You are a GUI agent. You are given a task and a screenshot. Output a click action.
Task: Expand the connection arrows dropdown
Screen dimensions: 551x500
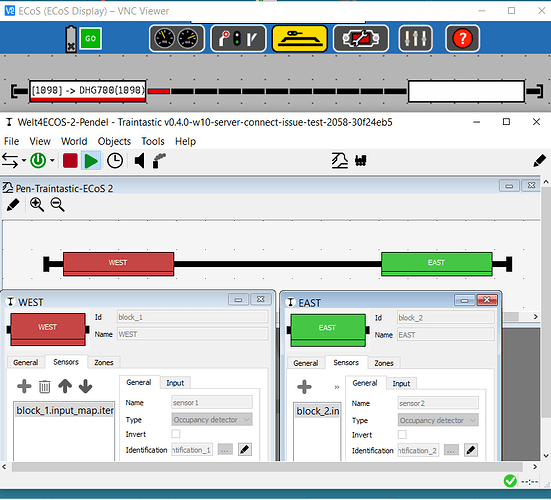pyautogui.click(x=24, y=161)
